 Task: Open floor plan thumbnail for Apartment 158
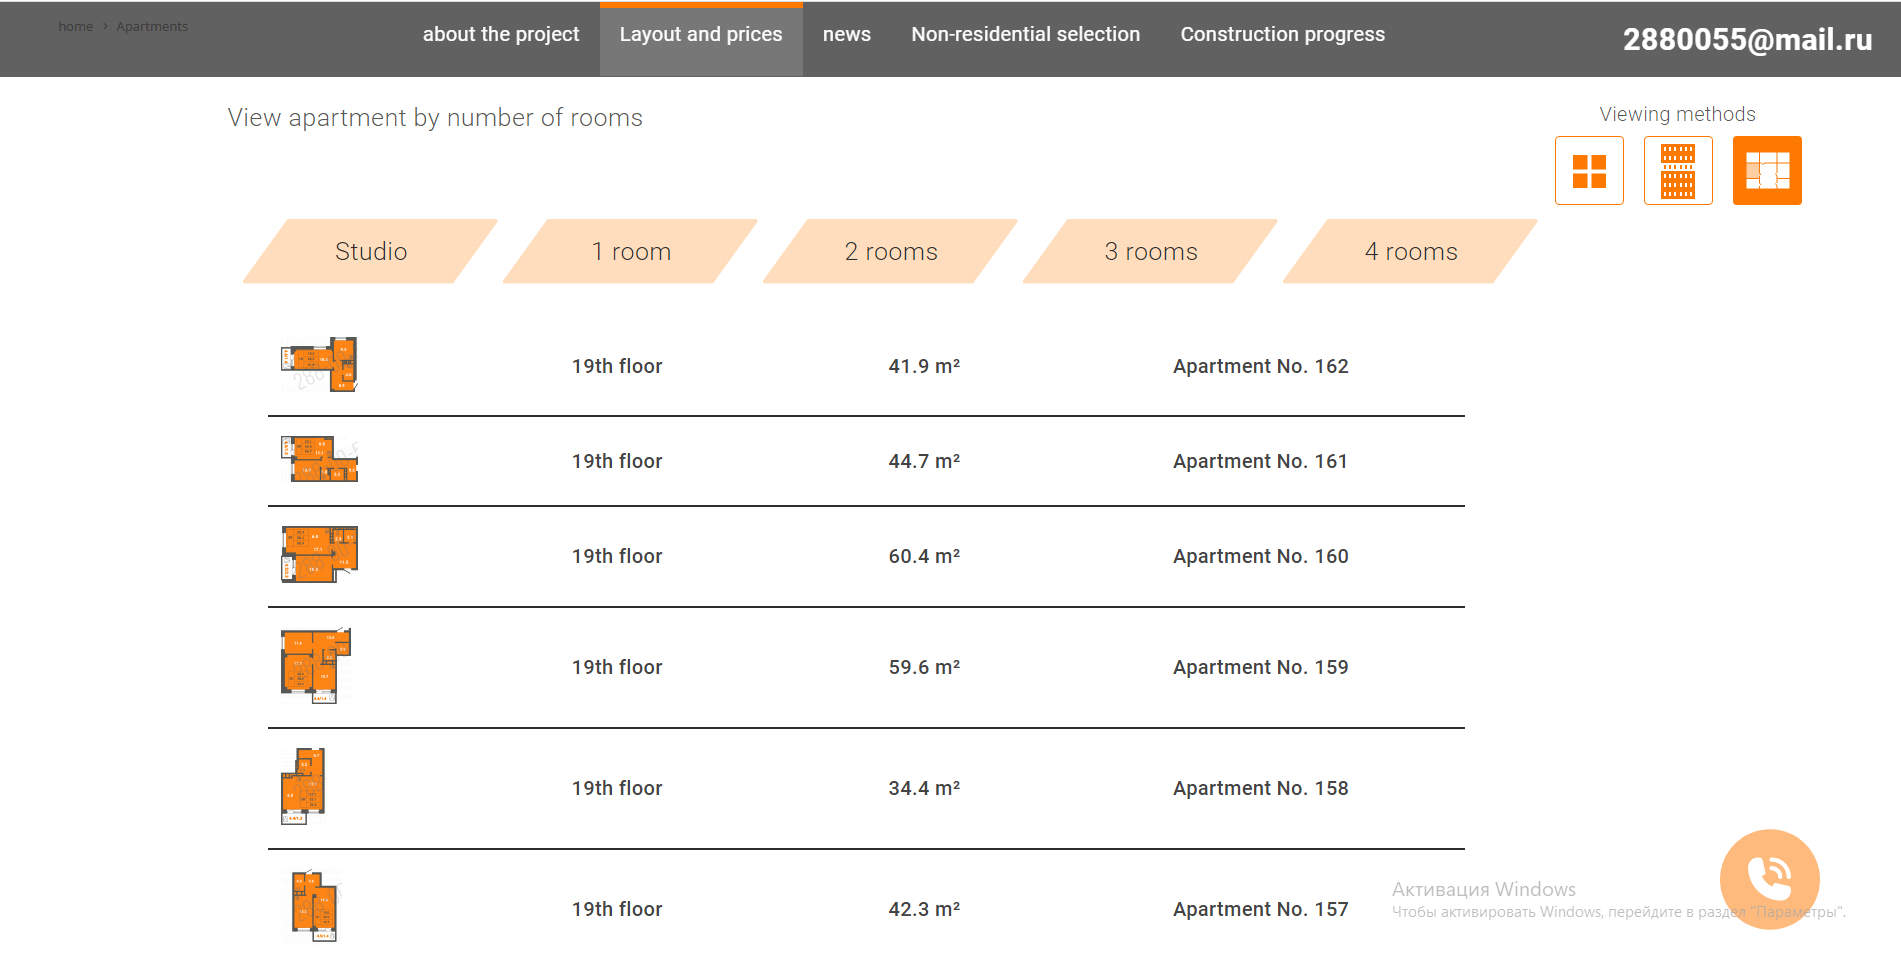[x=303, y=786]
